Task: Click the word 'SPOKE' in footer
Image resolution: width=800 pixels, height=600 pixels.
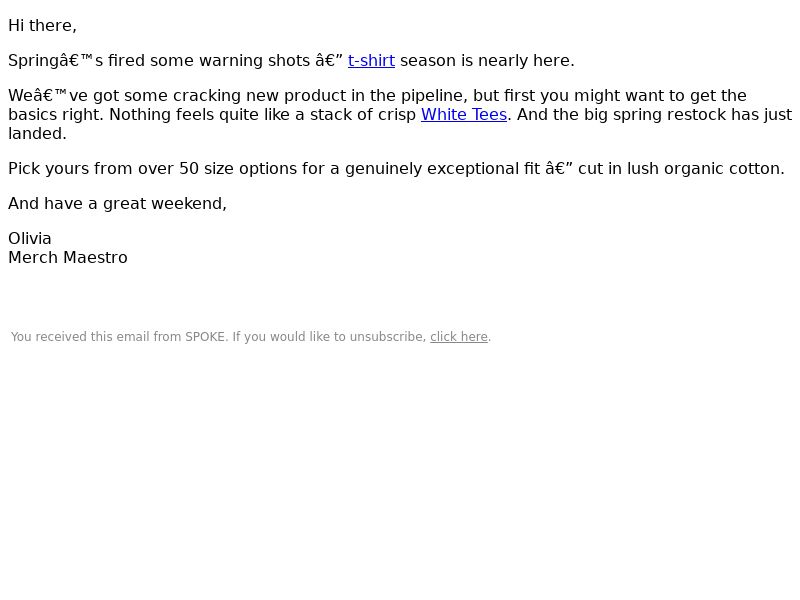Action: [205, 337]
